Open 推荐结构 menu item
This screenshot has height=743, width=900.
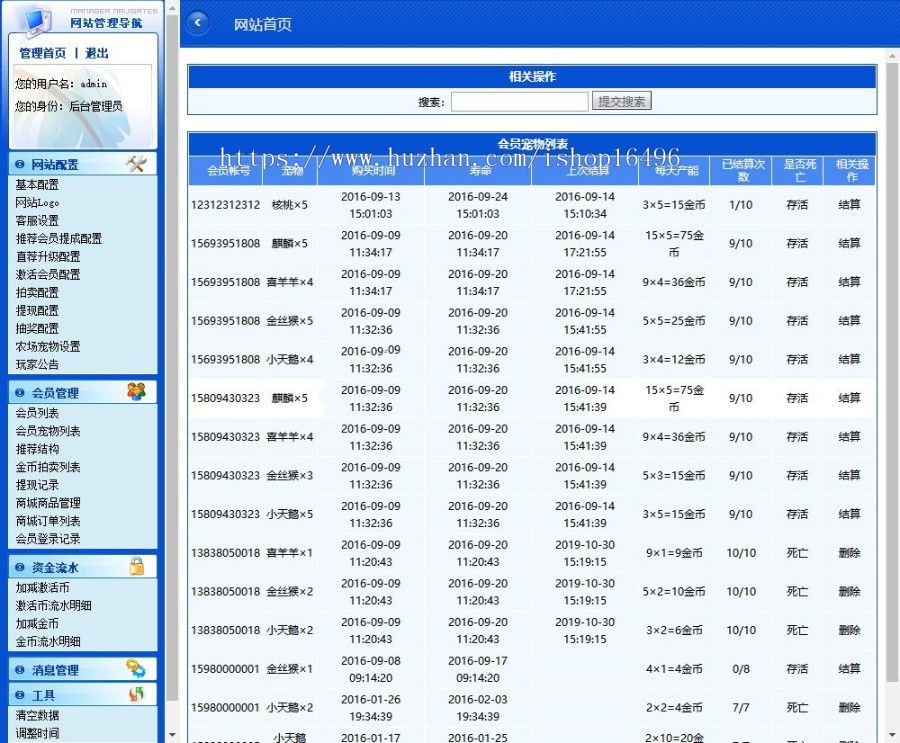(x=37, y=449)
